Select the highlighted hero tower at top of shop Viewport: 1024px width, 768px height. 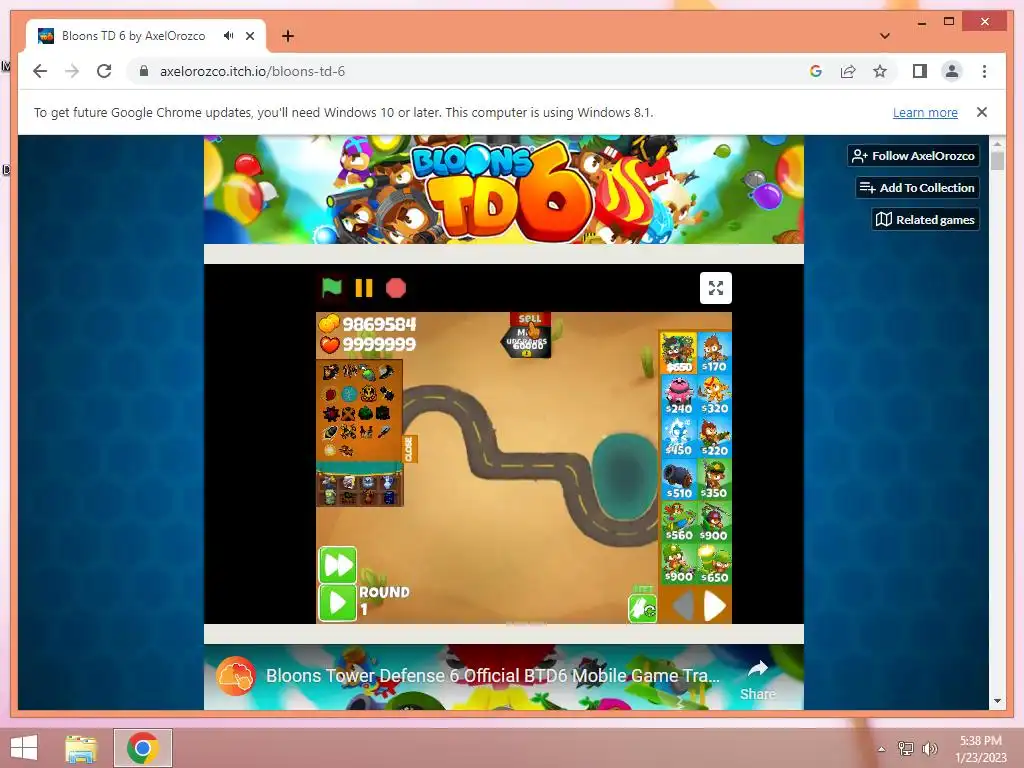(x=679, y=353)
